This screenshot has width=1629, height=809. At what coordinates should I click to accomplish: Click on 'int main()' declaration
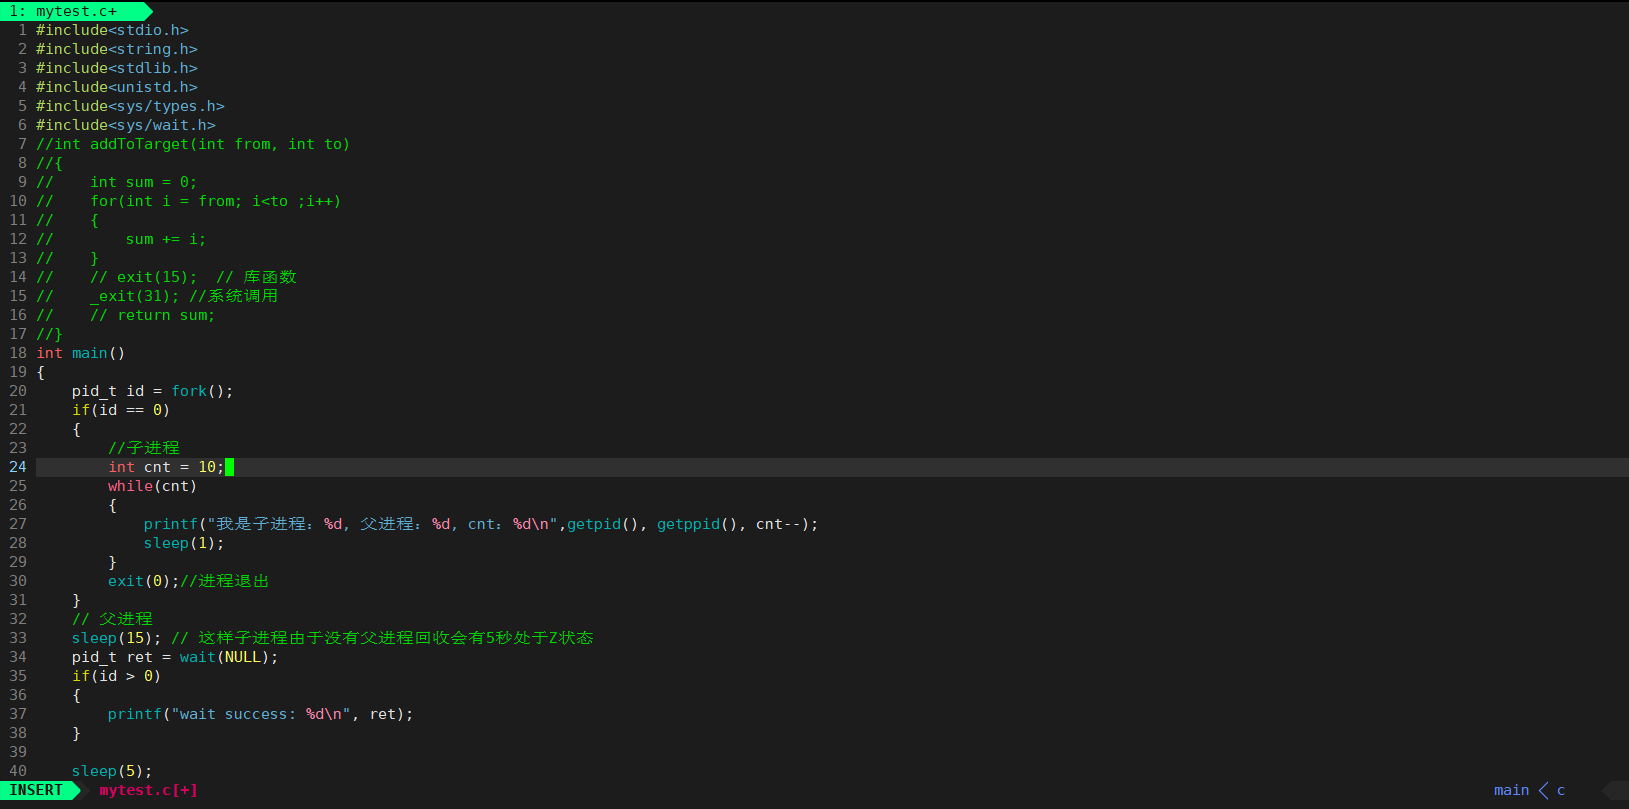[x=81, y=353]
